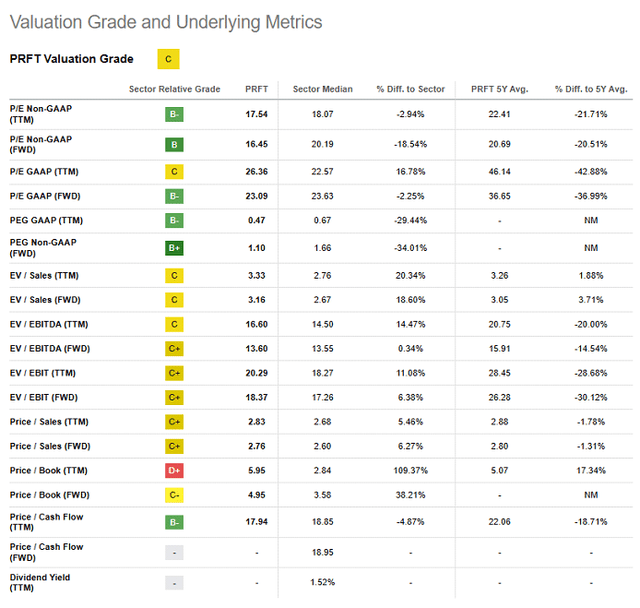Click the 17.54 PRFT value for P/E Non-GAAP (TTM)
This screenshot has height=608, width=640.
(x=257, y=114)
